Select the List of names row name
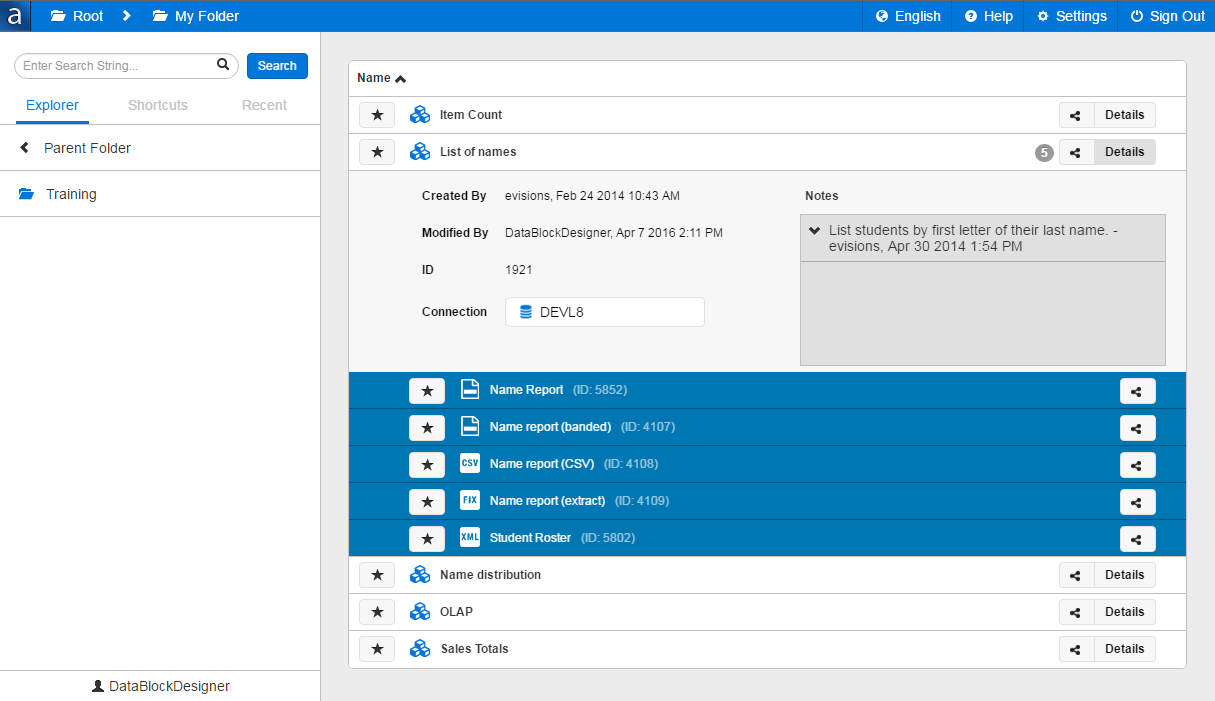 tap(478, 152)
